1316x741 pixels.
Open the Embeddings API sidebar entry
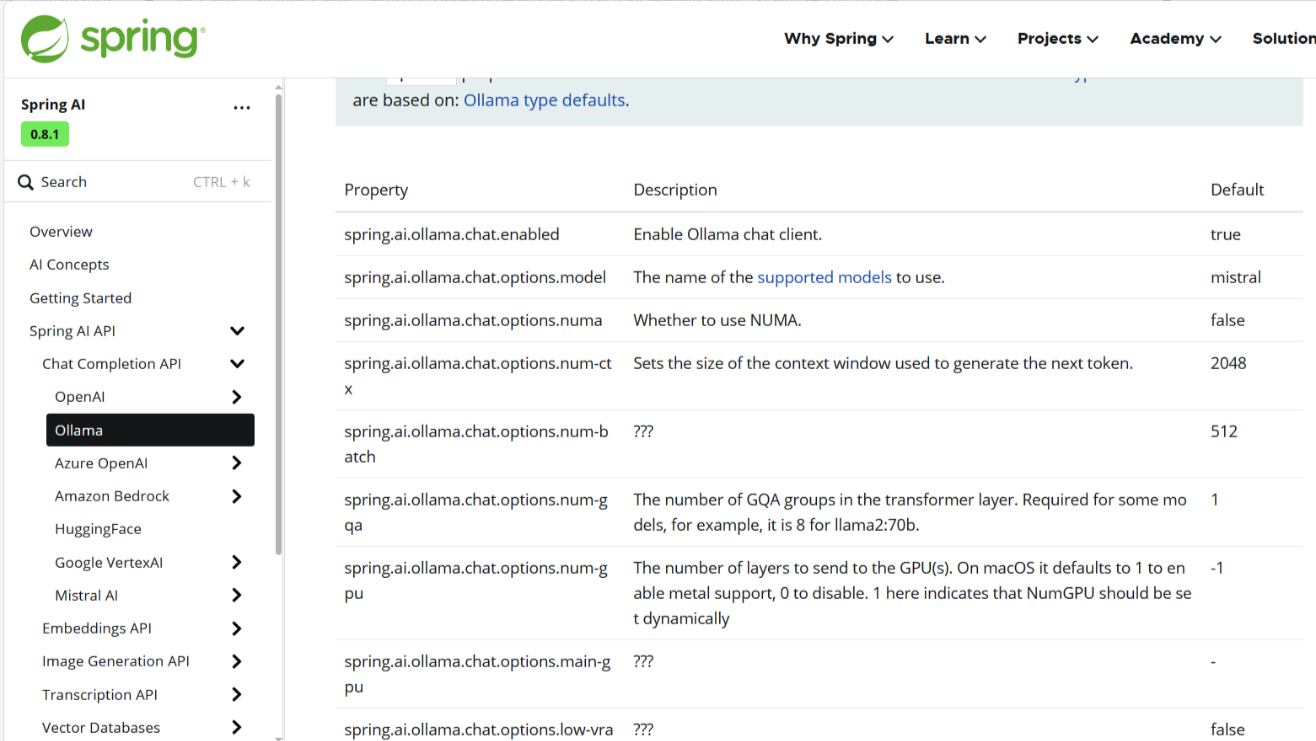(x=97, y=628)
